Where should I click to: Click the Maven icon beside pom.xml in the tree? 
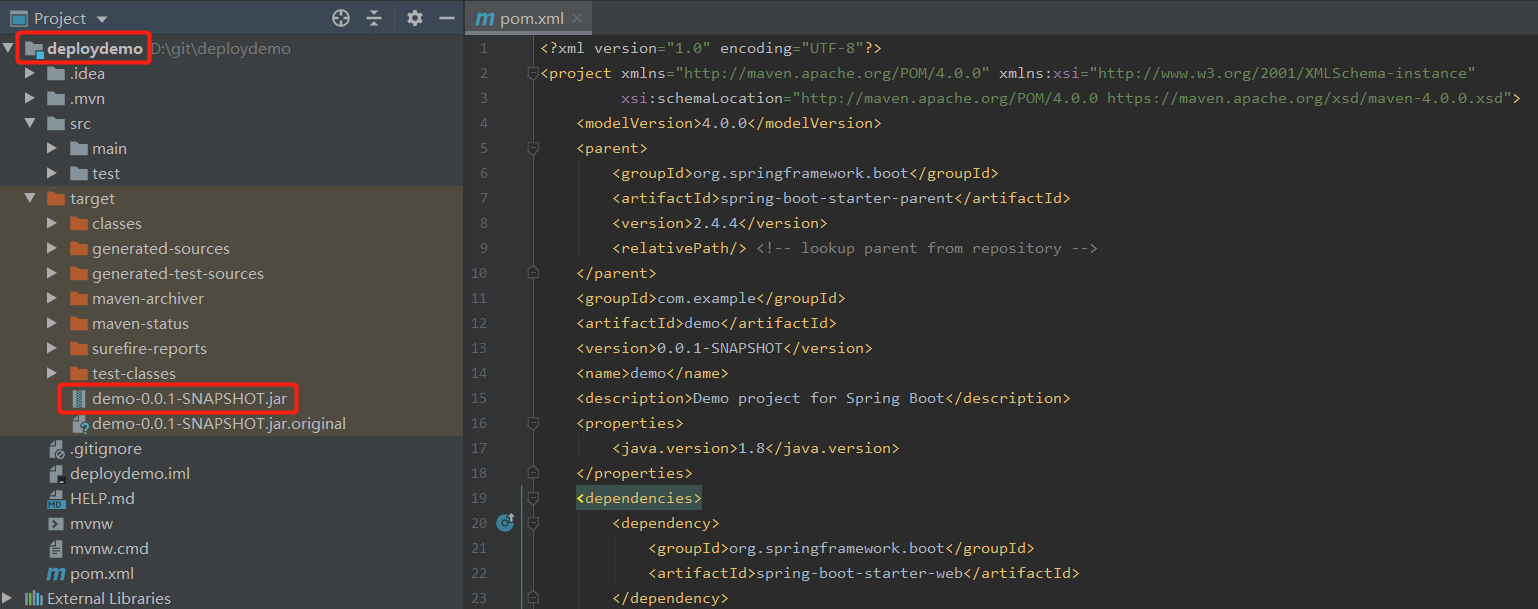(55, 573)
